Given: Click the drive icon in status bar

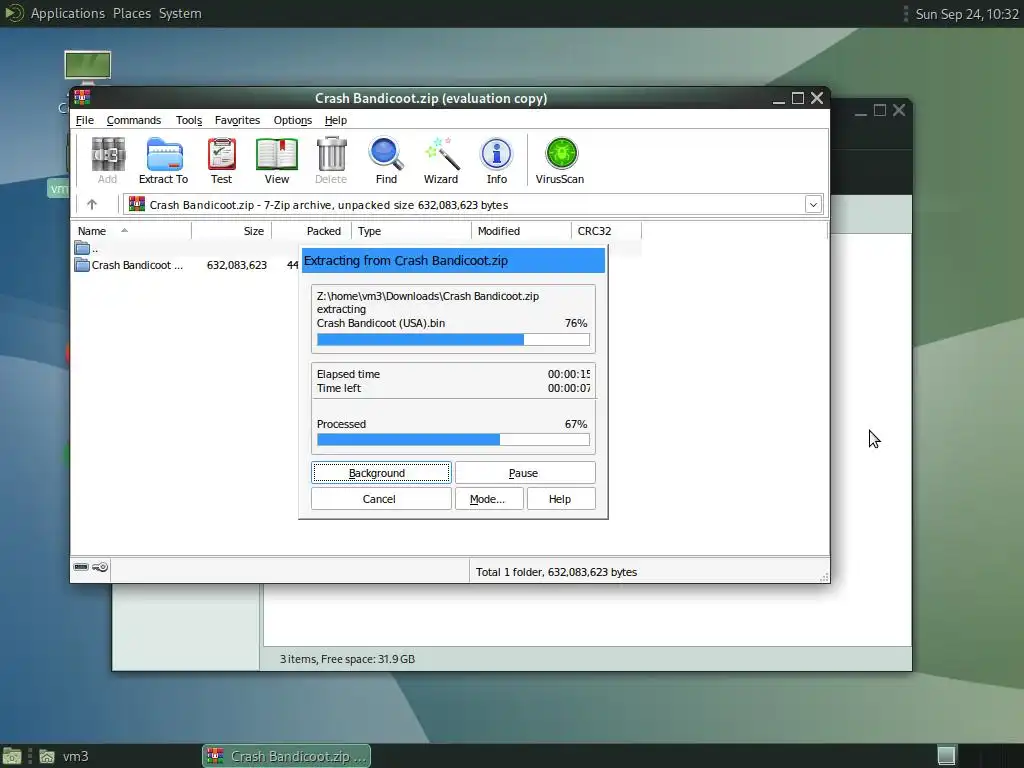Looking at the screenshot, I should click(81, 567).
